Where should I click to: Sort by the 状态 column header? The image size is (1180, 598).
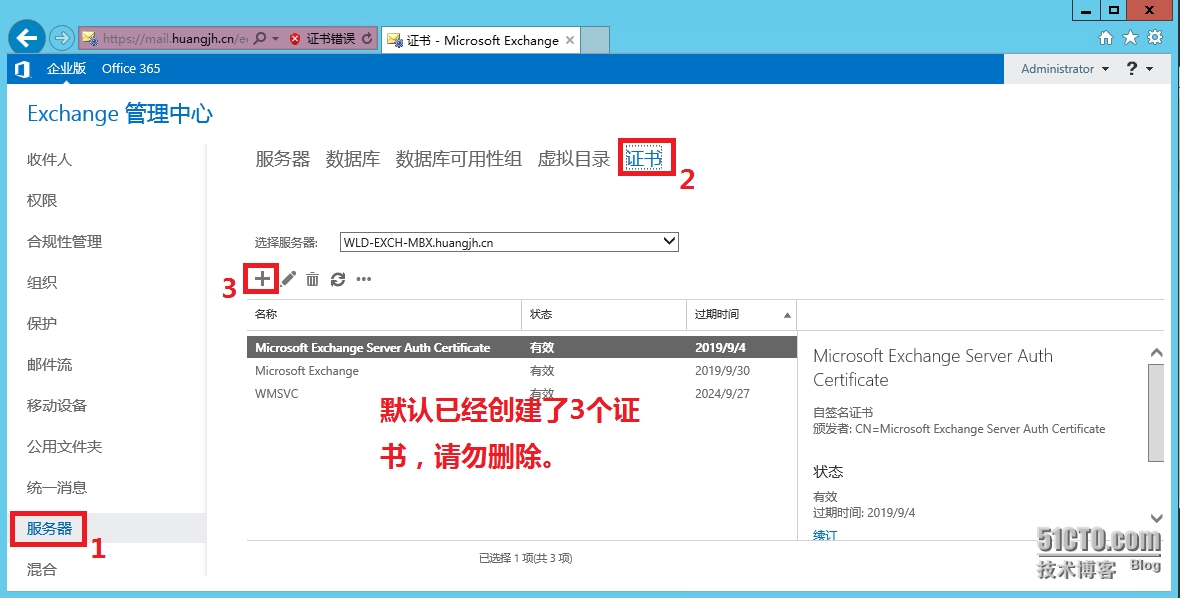(604, 314)
